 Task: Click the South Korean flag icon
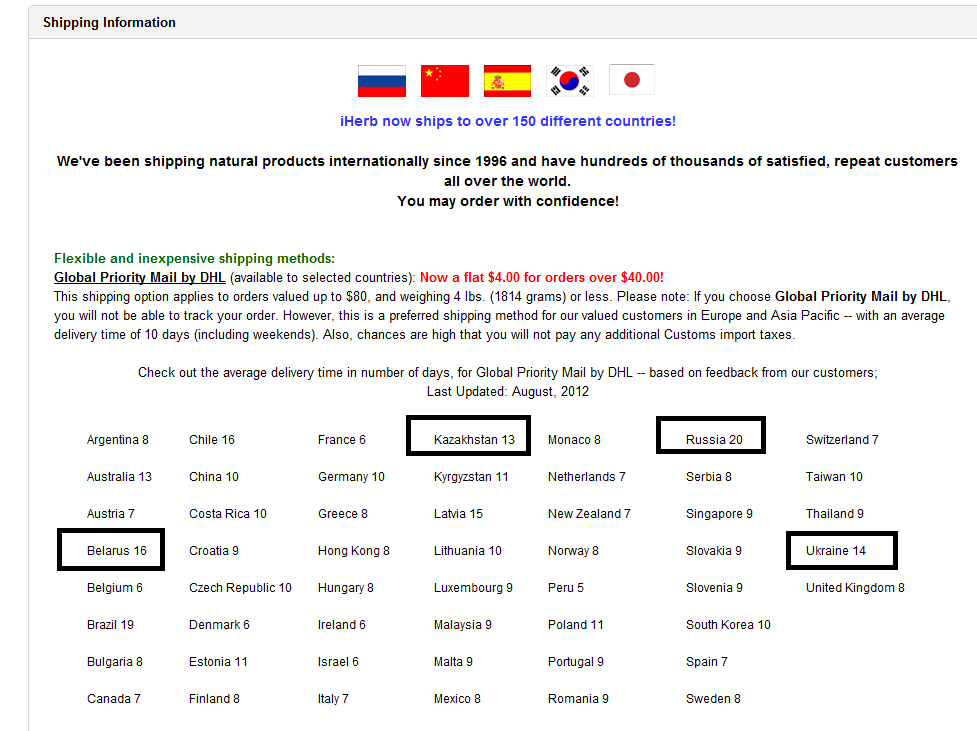pos(570,81)
